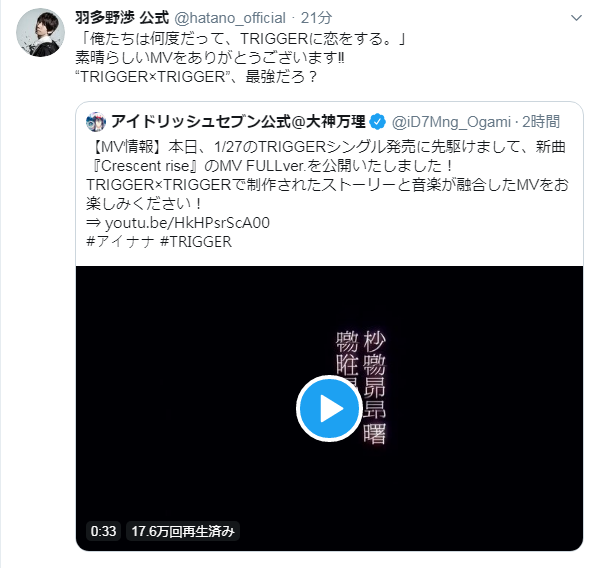Click the 2時間 timestamp of quoted tweet
This screenshot has width=598, height=568.
(541, 122)
